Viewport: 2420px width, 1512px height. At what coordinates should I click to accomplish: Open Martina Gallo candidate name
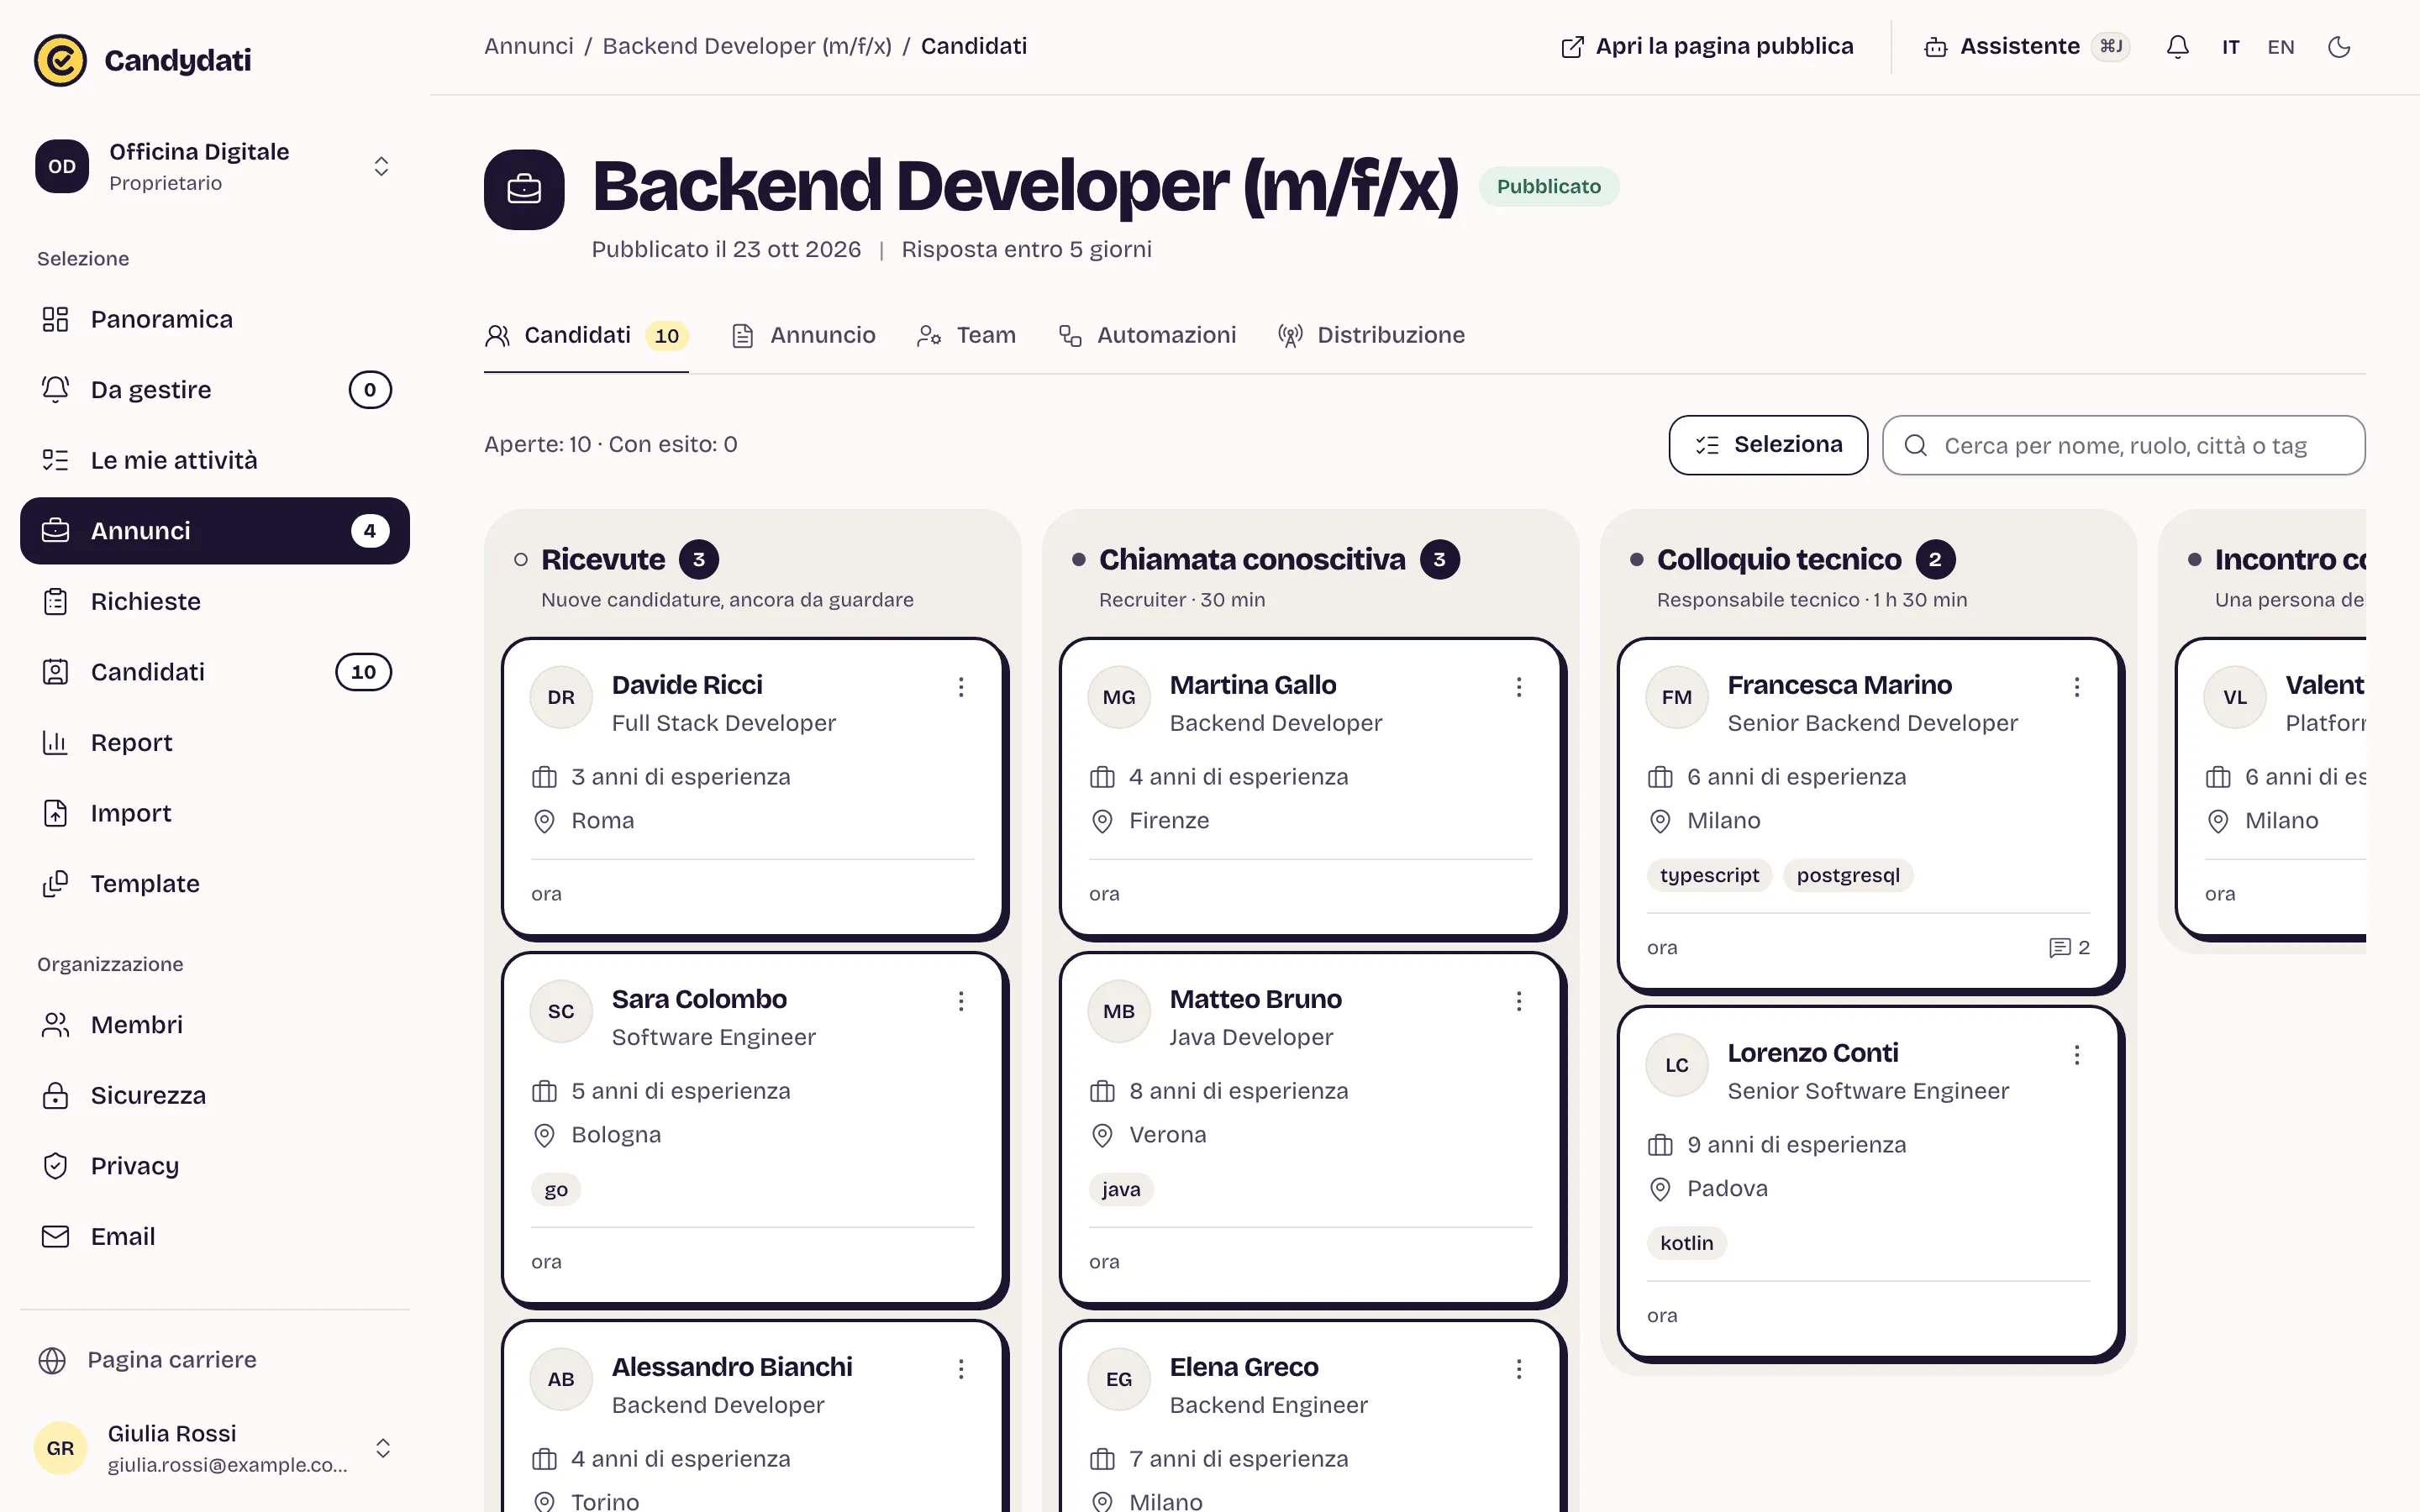(1252, 685)
